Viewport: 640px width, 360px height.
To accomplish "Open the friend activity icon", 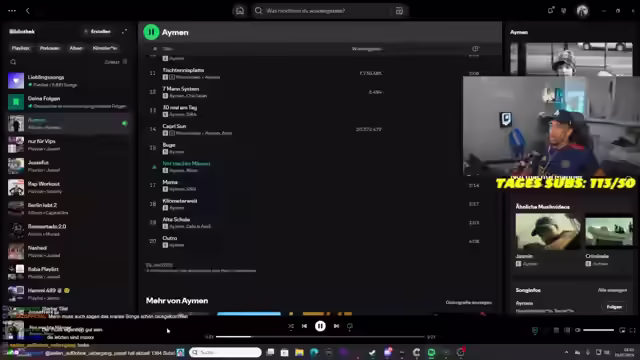I will click(x=564, y=11).
